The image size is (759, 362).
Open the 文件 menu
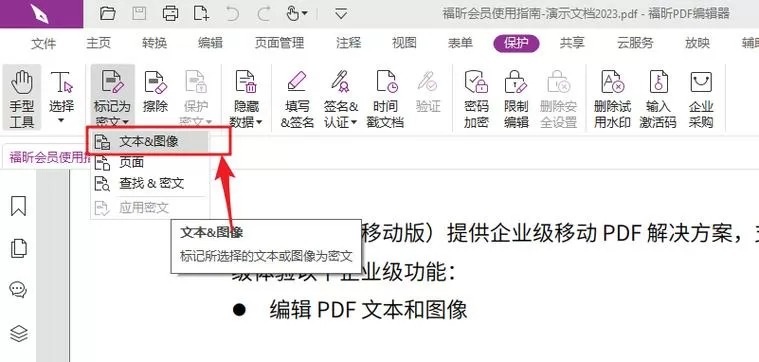coord(44,43)
